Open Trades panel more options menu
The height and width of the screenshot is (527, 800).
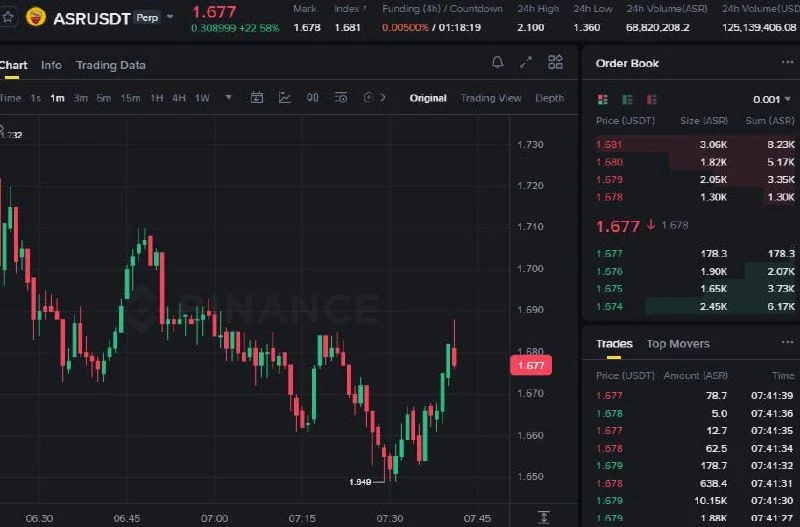[x=787, y=342]
